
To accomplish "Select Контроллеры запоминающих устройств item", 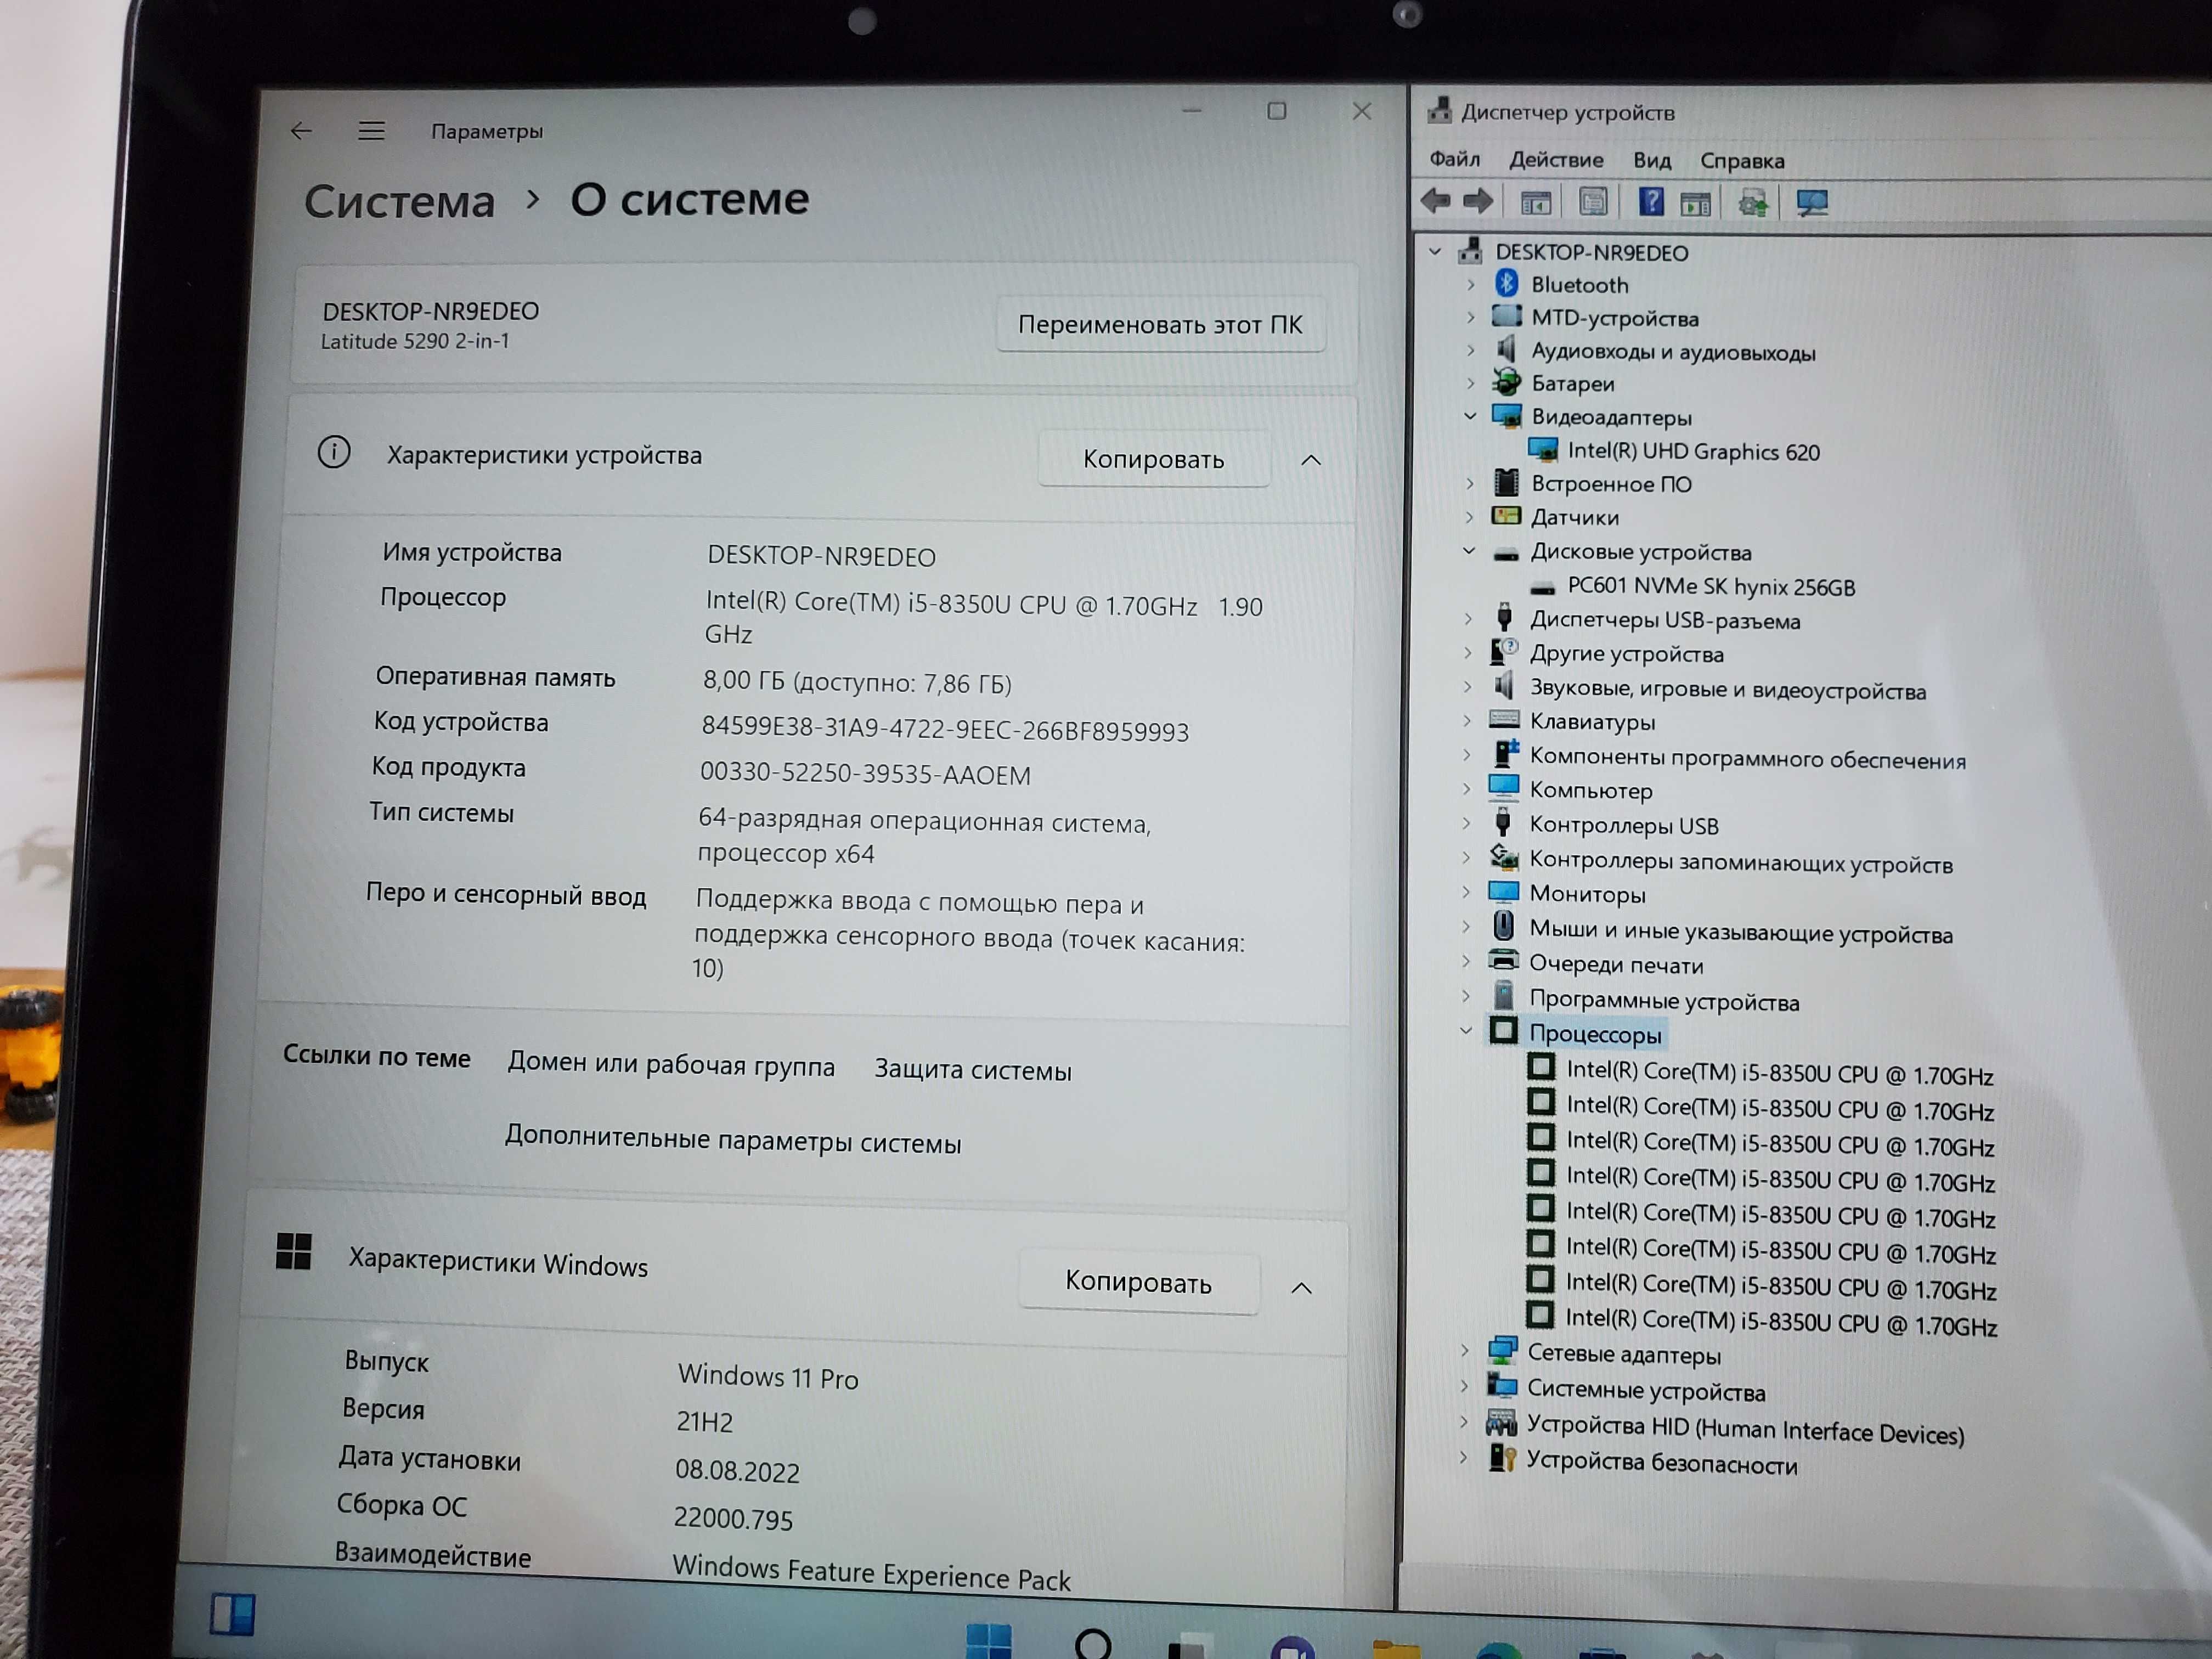I will [x=1741, y=862].
